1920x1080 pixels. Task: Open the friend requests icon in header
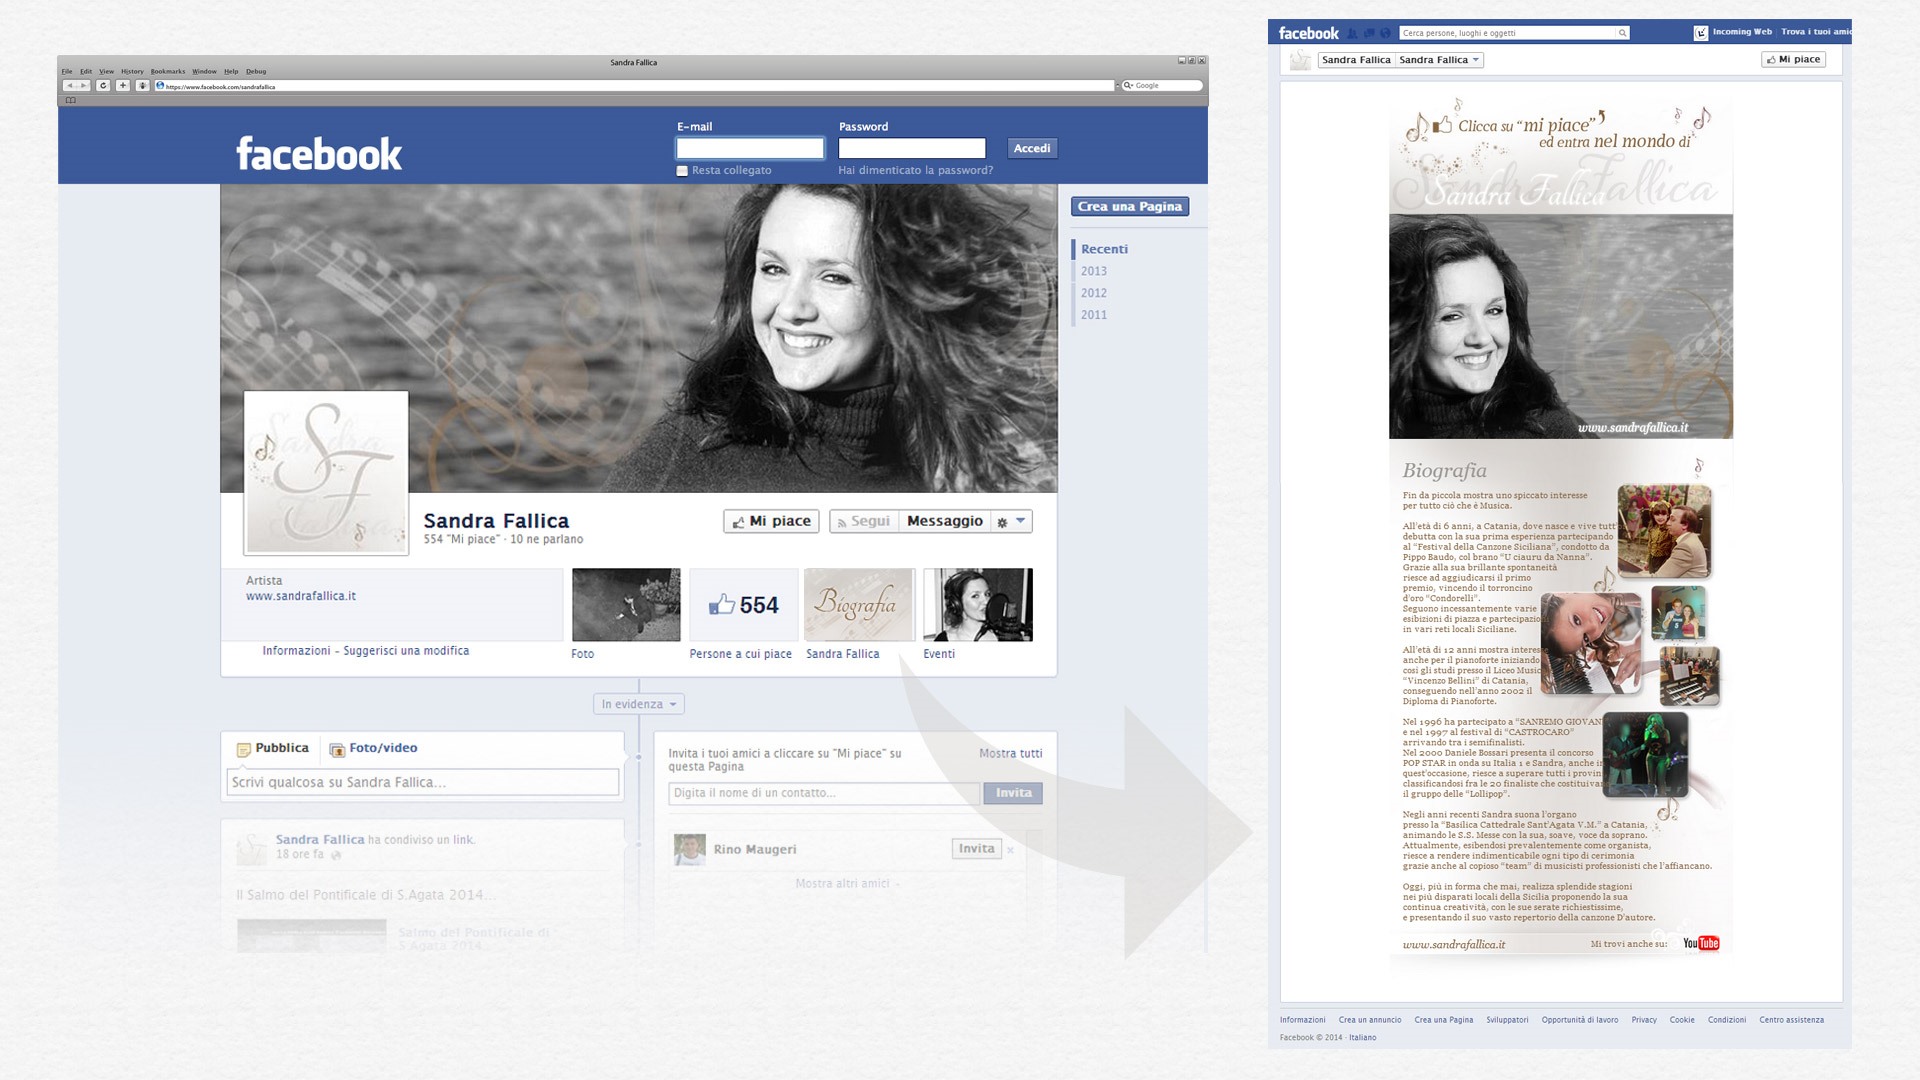click(1353, 33)
